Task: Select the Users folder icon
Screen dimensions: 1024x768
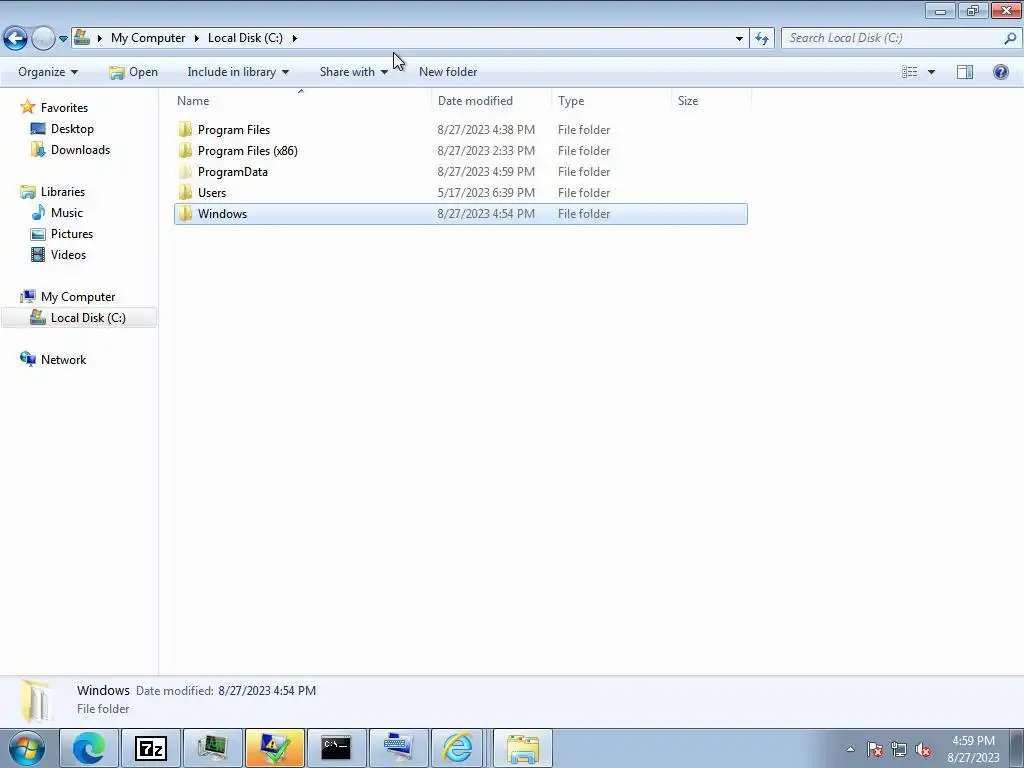Action: coord(185,192)
